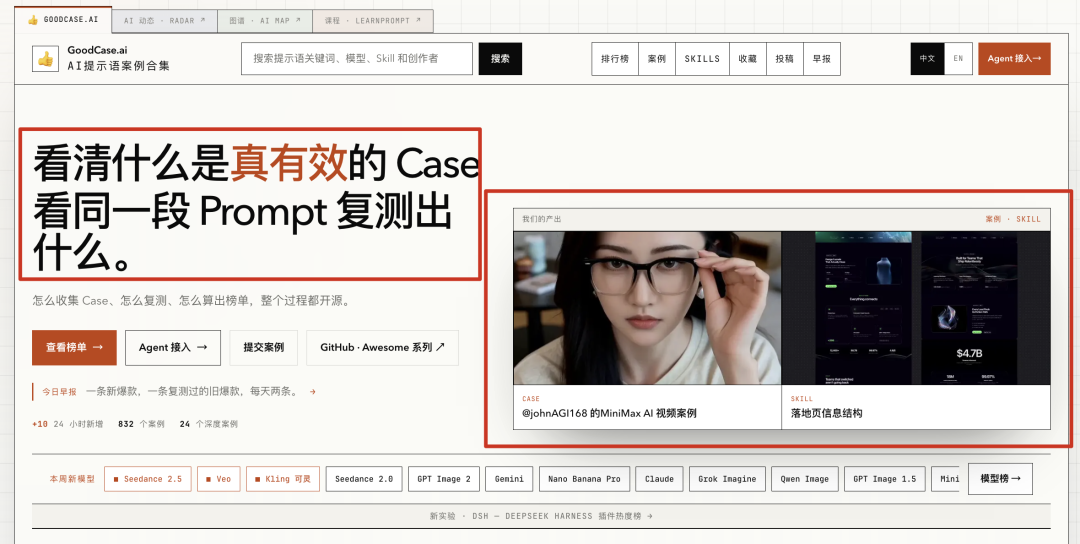Image resolution: width=1080 pixels, height=544 pixels.
Task: Open 收藏 in the navigation
Action: pos(747,59)
